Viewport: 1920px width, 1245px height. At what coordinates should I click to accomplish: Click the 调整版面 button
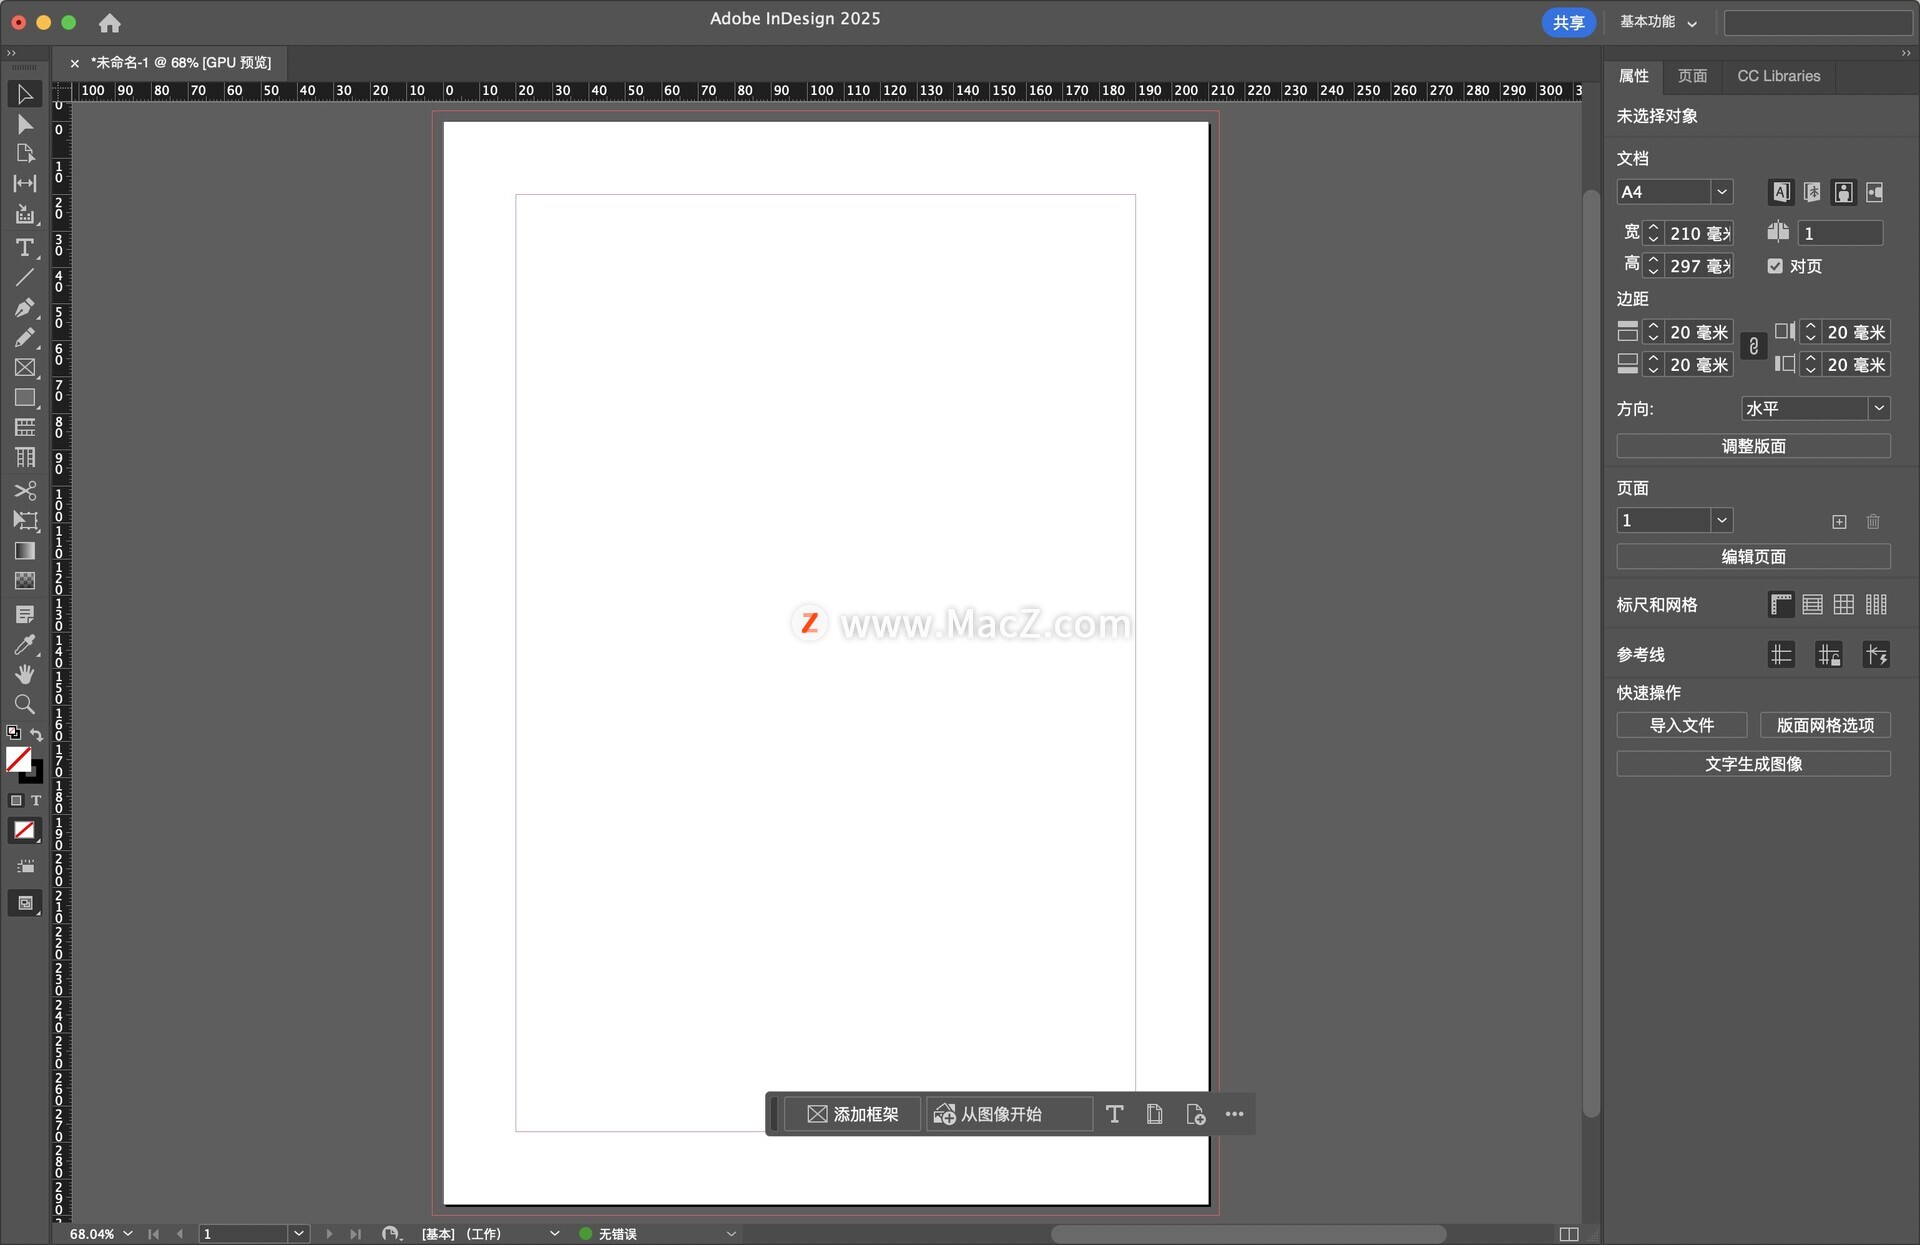pos(1753,446)
